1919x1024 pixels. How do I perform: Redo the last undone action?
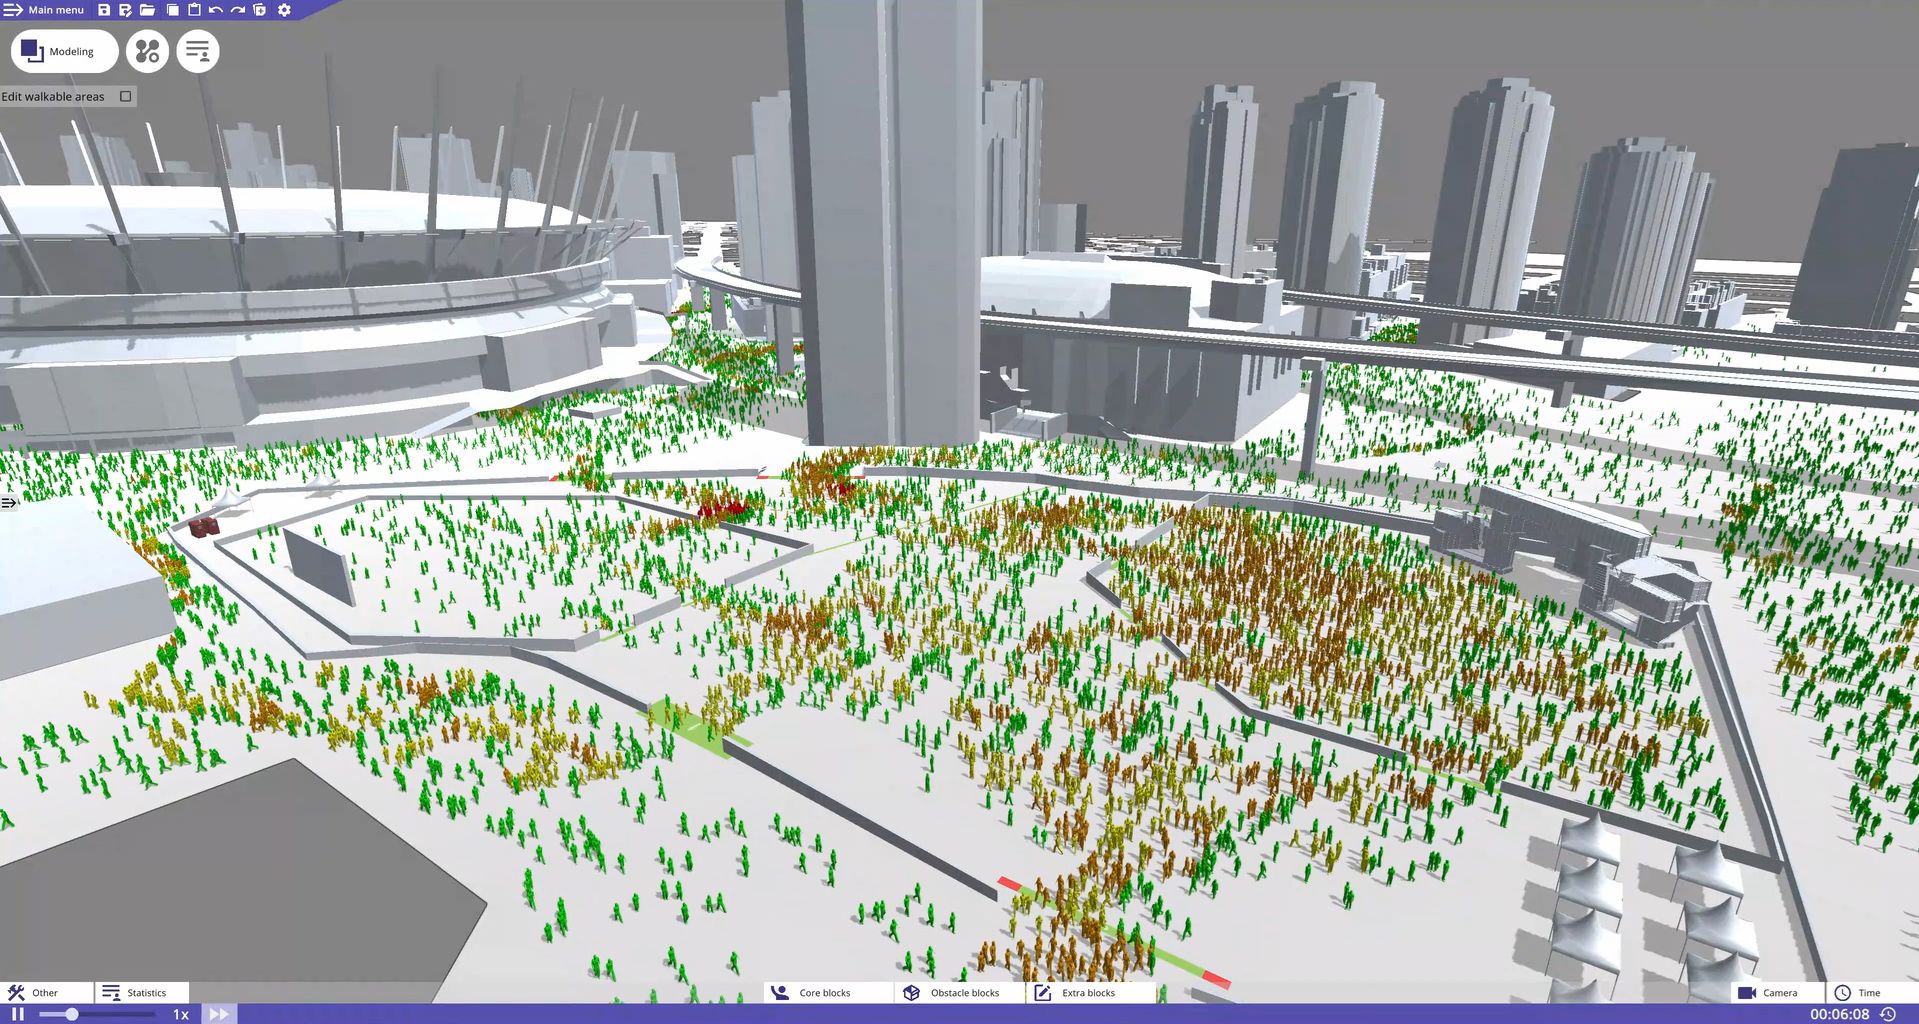(x=238, y=10)
